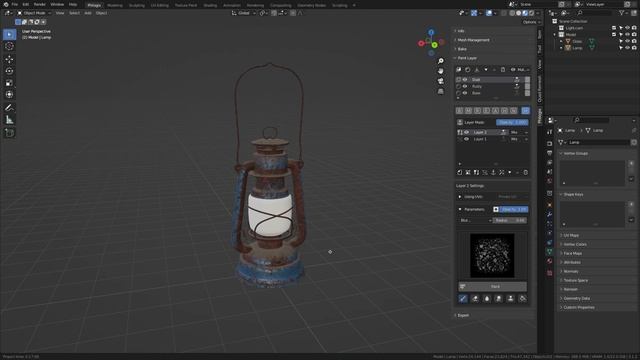Expand the Bake panel
This screenshot has width=640, height=360.
pyautogui.click(x=461, y=49)
